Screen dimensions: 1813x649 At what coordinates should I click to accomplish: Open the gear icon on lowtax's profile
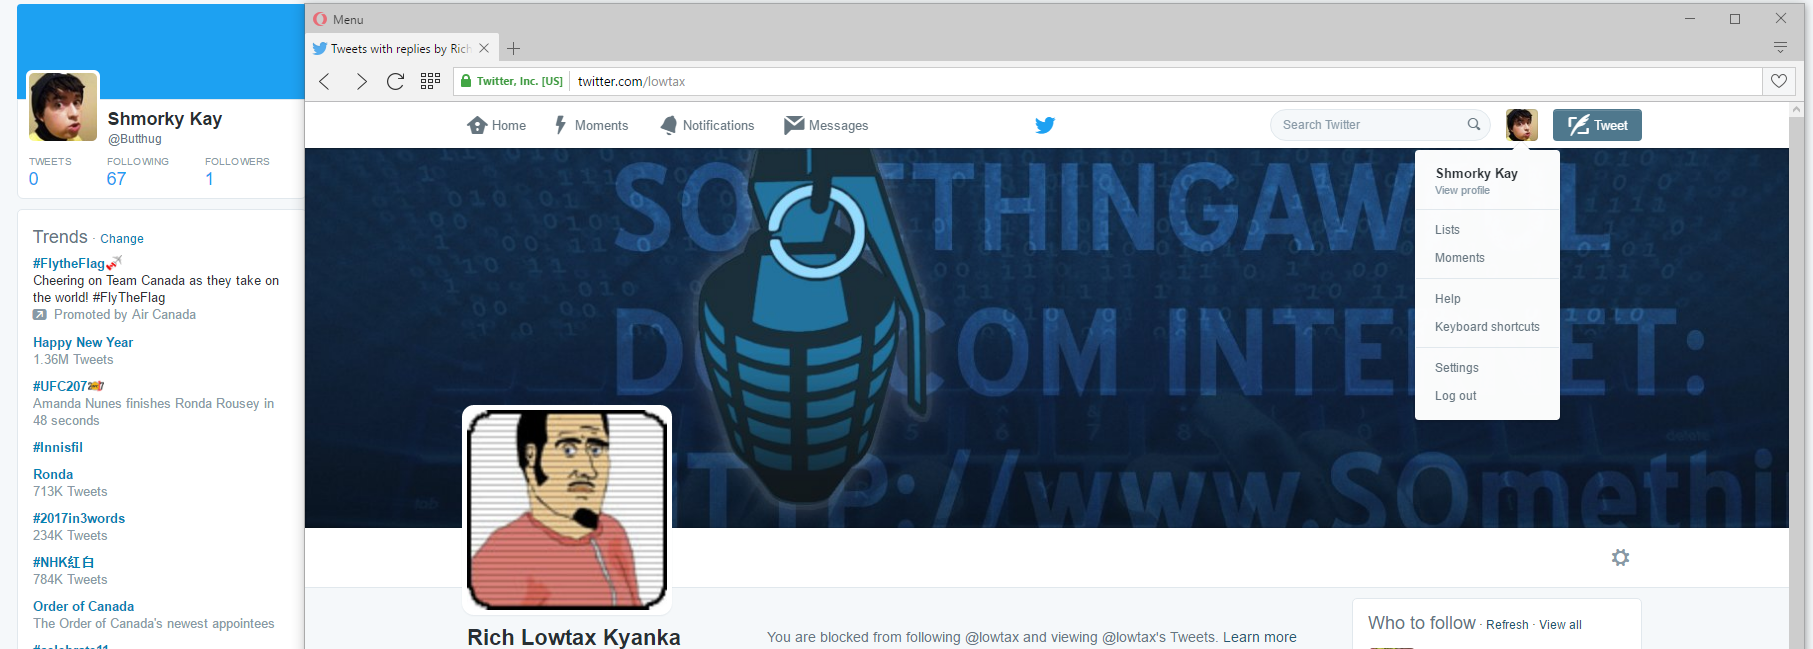(1620, 558)
